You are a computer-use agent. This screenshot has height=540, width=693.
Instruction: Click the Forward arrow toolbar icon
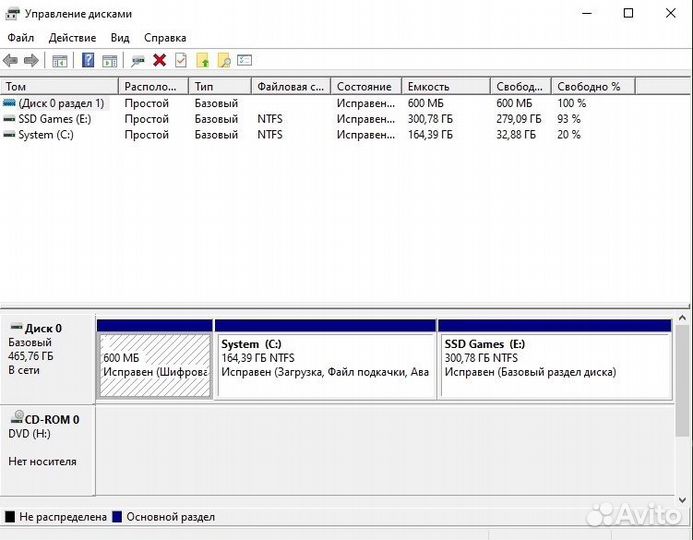pyautogui.click(x=31, y=60)
